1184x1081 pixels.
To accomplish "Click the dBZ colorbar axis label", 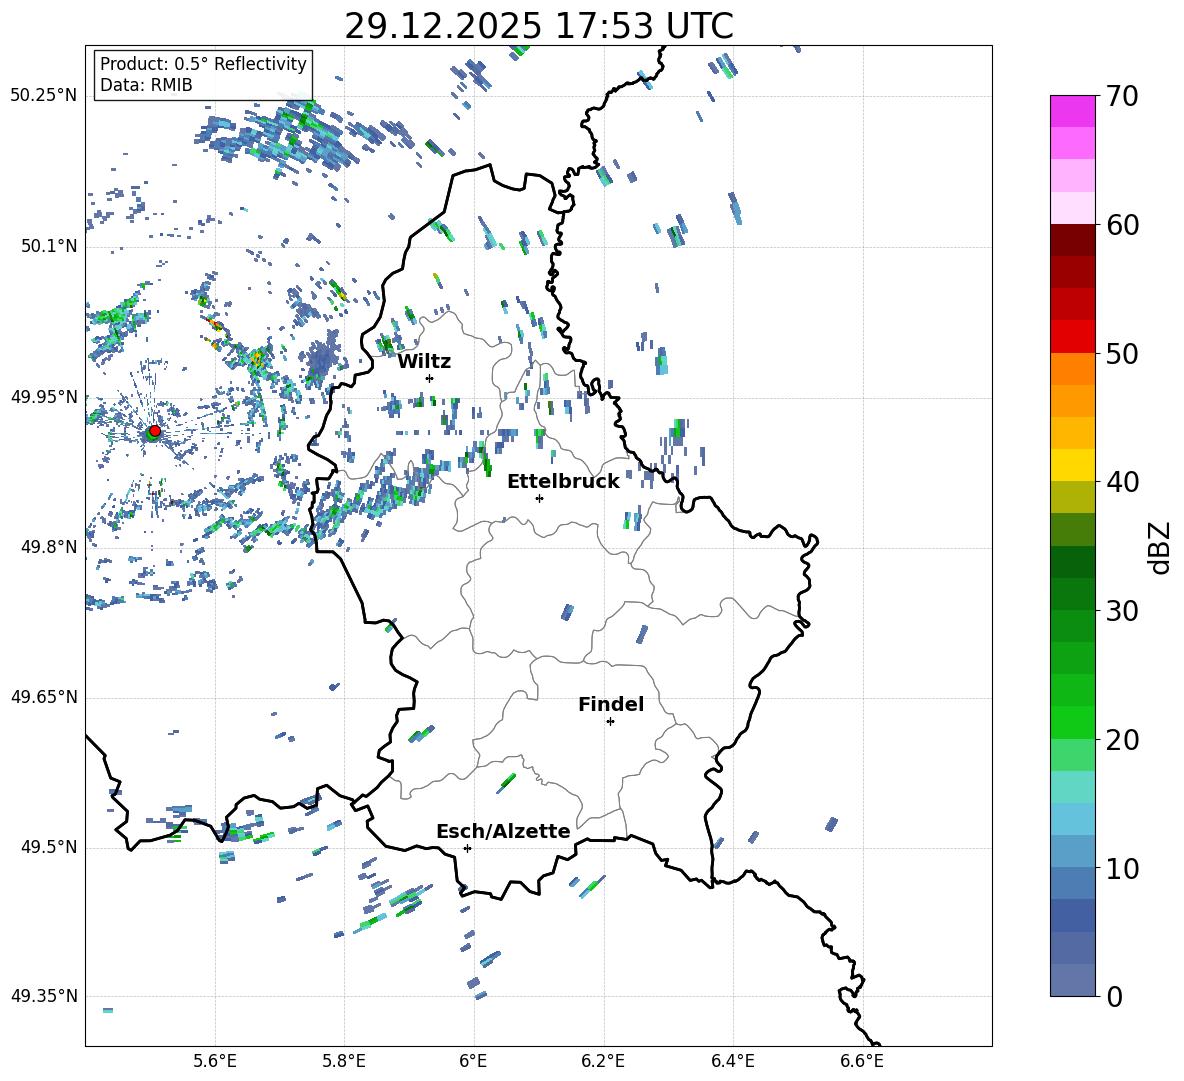I will [1159, 547].
